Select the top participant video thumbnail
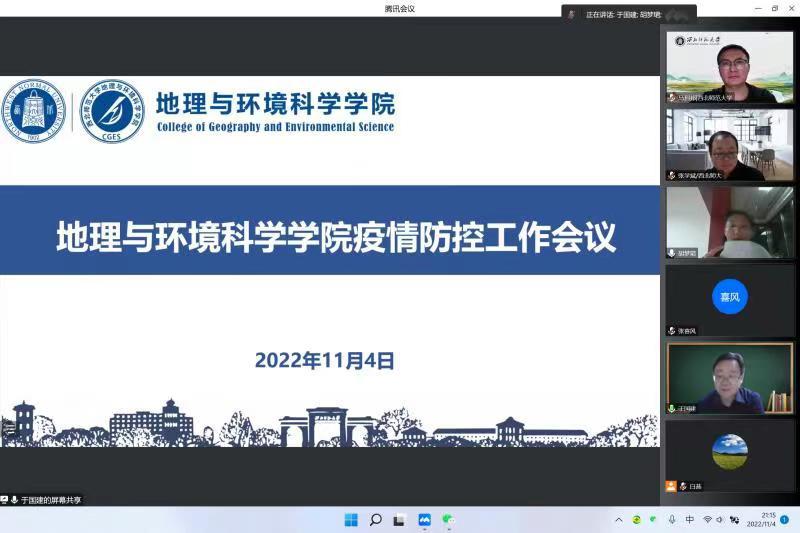 click(729, 67)
